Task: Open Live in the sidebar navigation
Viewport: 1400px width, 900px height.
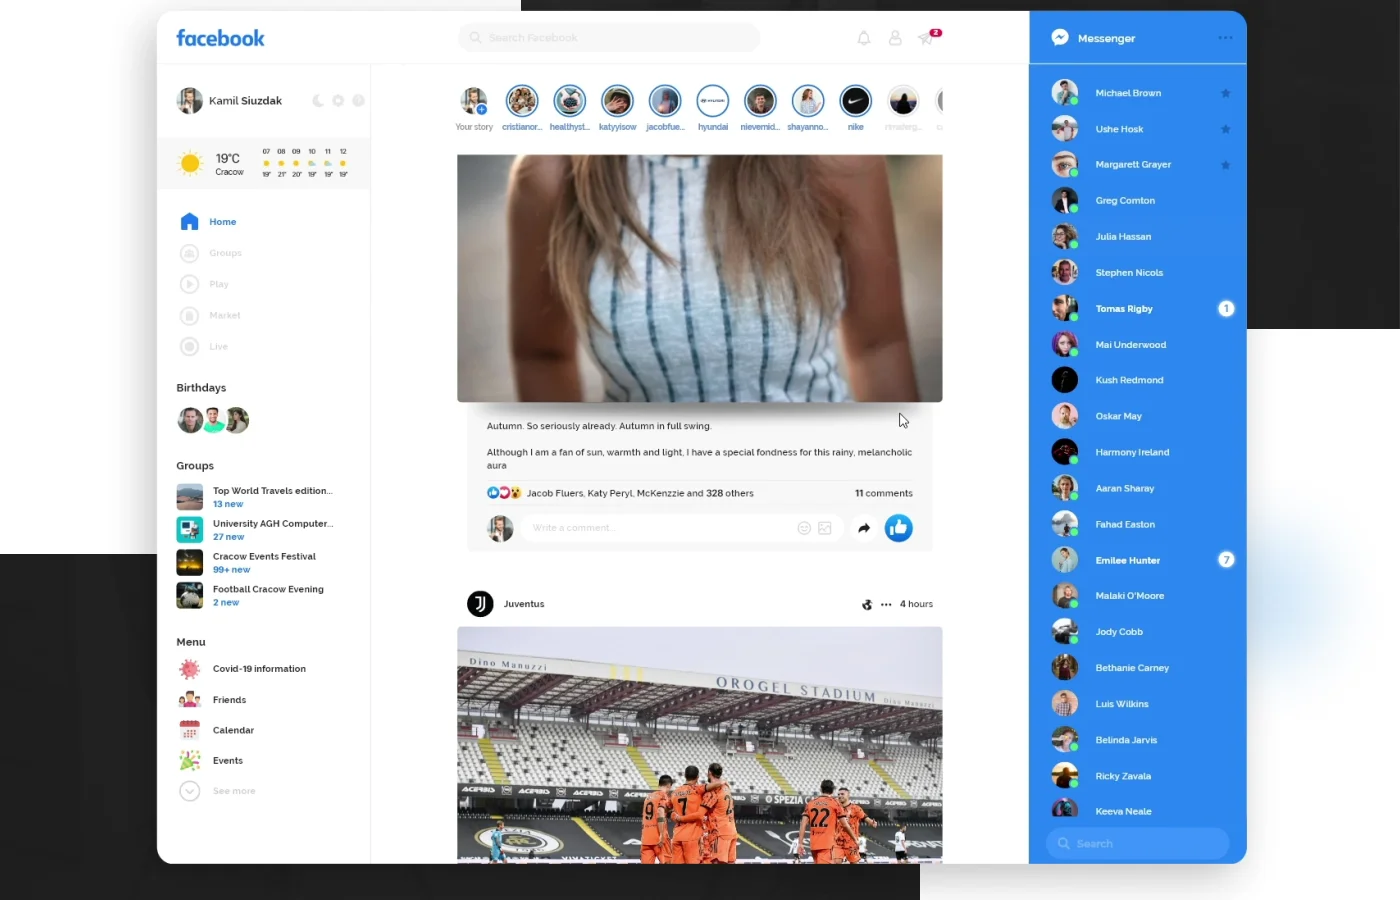Action: pos(204,346)
